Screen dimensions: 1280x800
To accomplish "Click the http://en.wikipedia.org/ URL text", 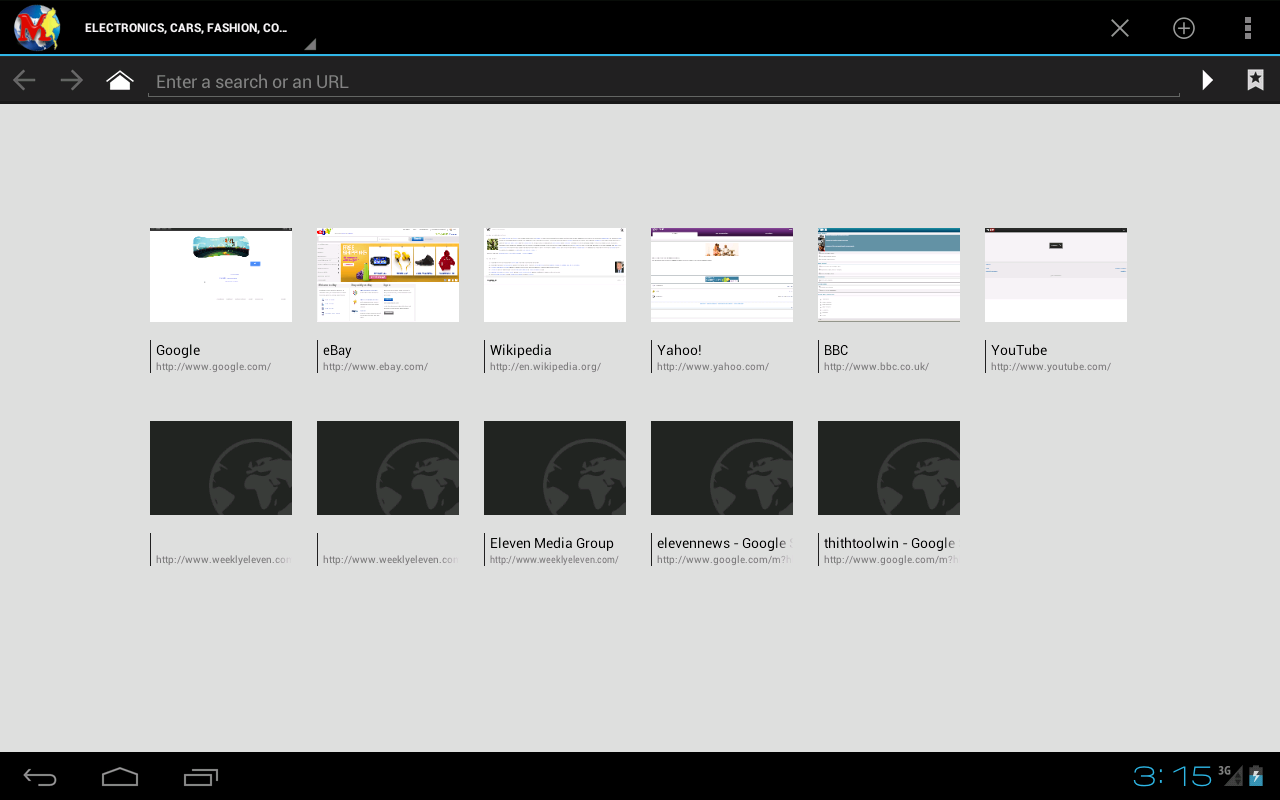I will (x=546, y=367).
